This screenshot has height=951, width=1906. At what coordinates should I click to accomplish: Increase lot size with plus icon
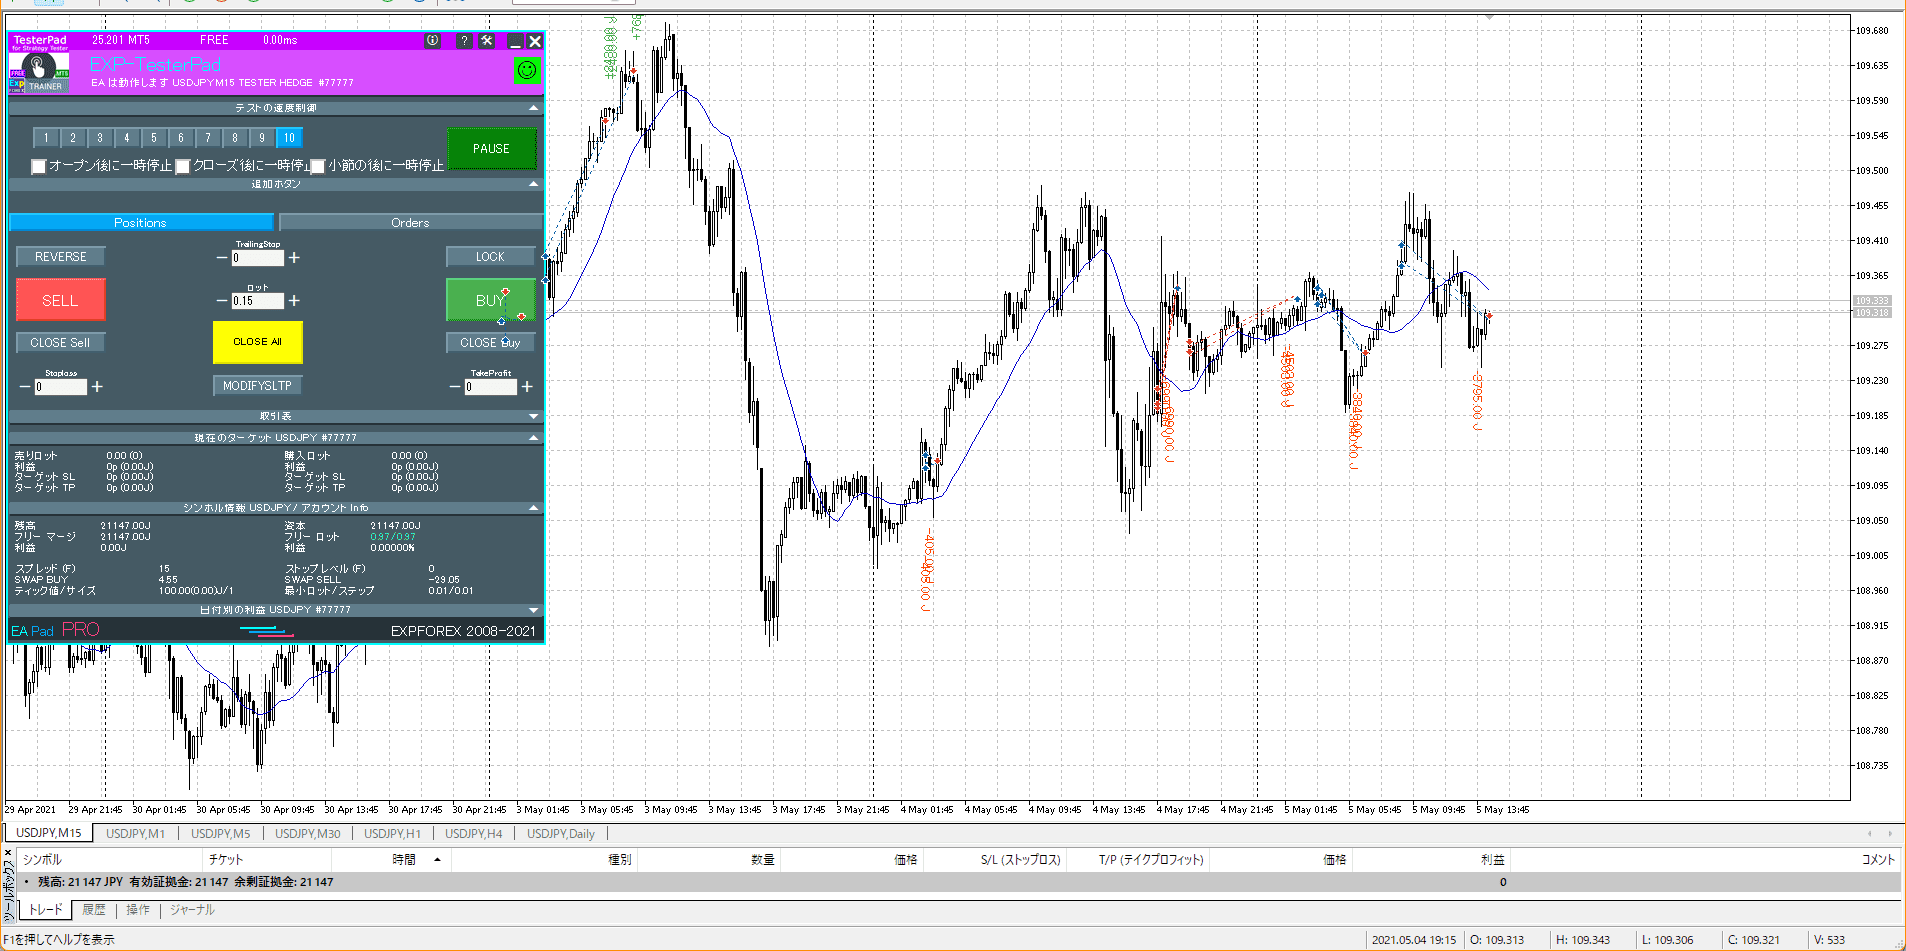294,301
